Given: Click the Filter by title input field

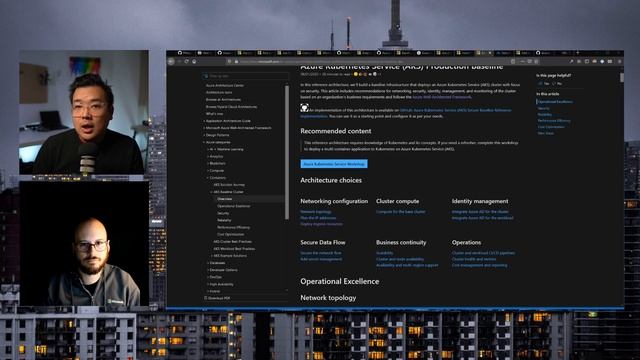Looking at the screenshot, I should [245, 76].
